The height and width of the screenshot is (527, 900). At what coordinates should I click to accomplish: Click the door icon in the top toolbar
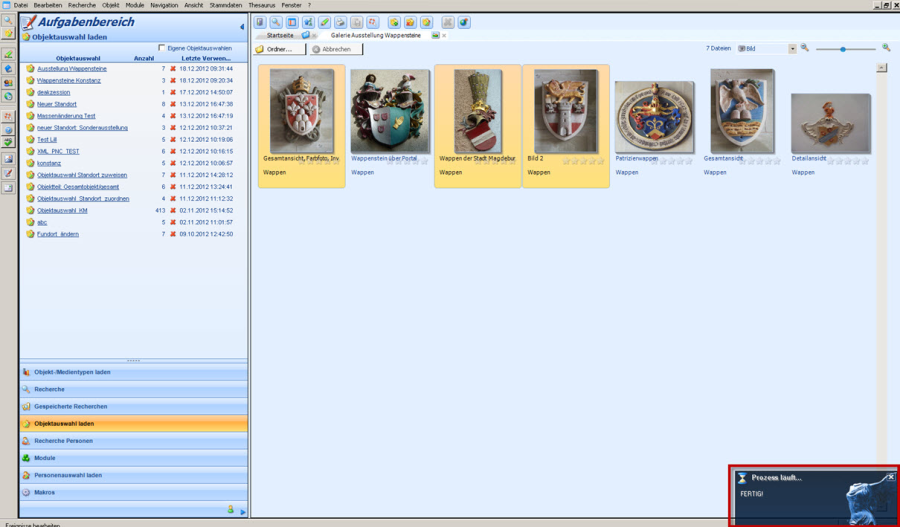(260, 22)
